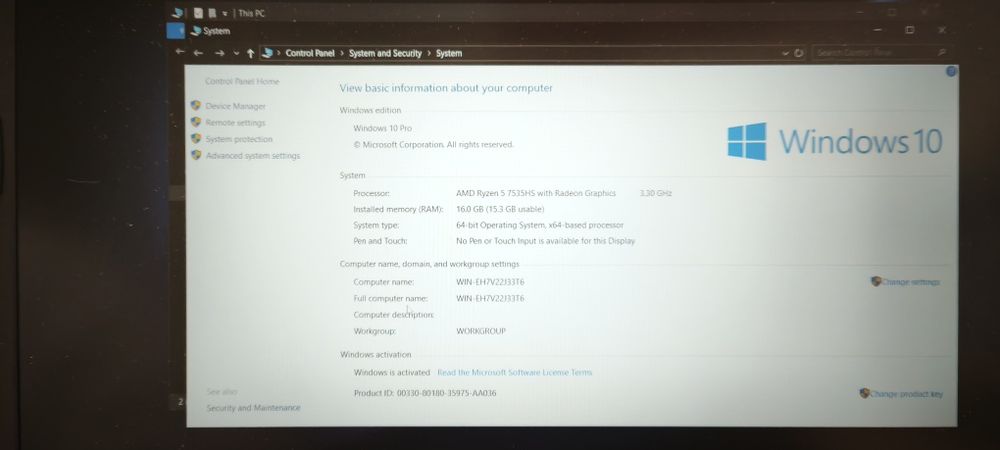Click the System icon in the title bar
This screenshot has width=1000, height=450.
[x=196, y=31]
